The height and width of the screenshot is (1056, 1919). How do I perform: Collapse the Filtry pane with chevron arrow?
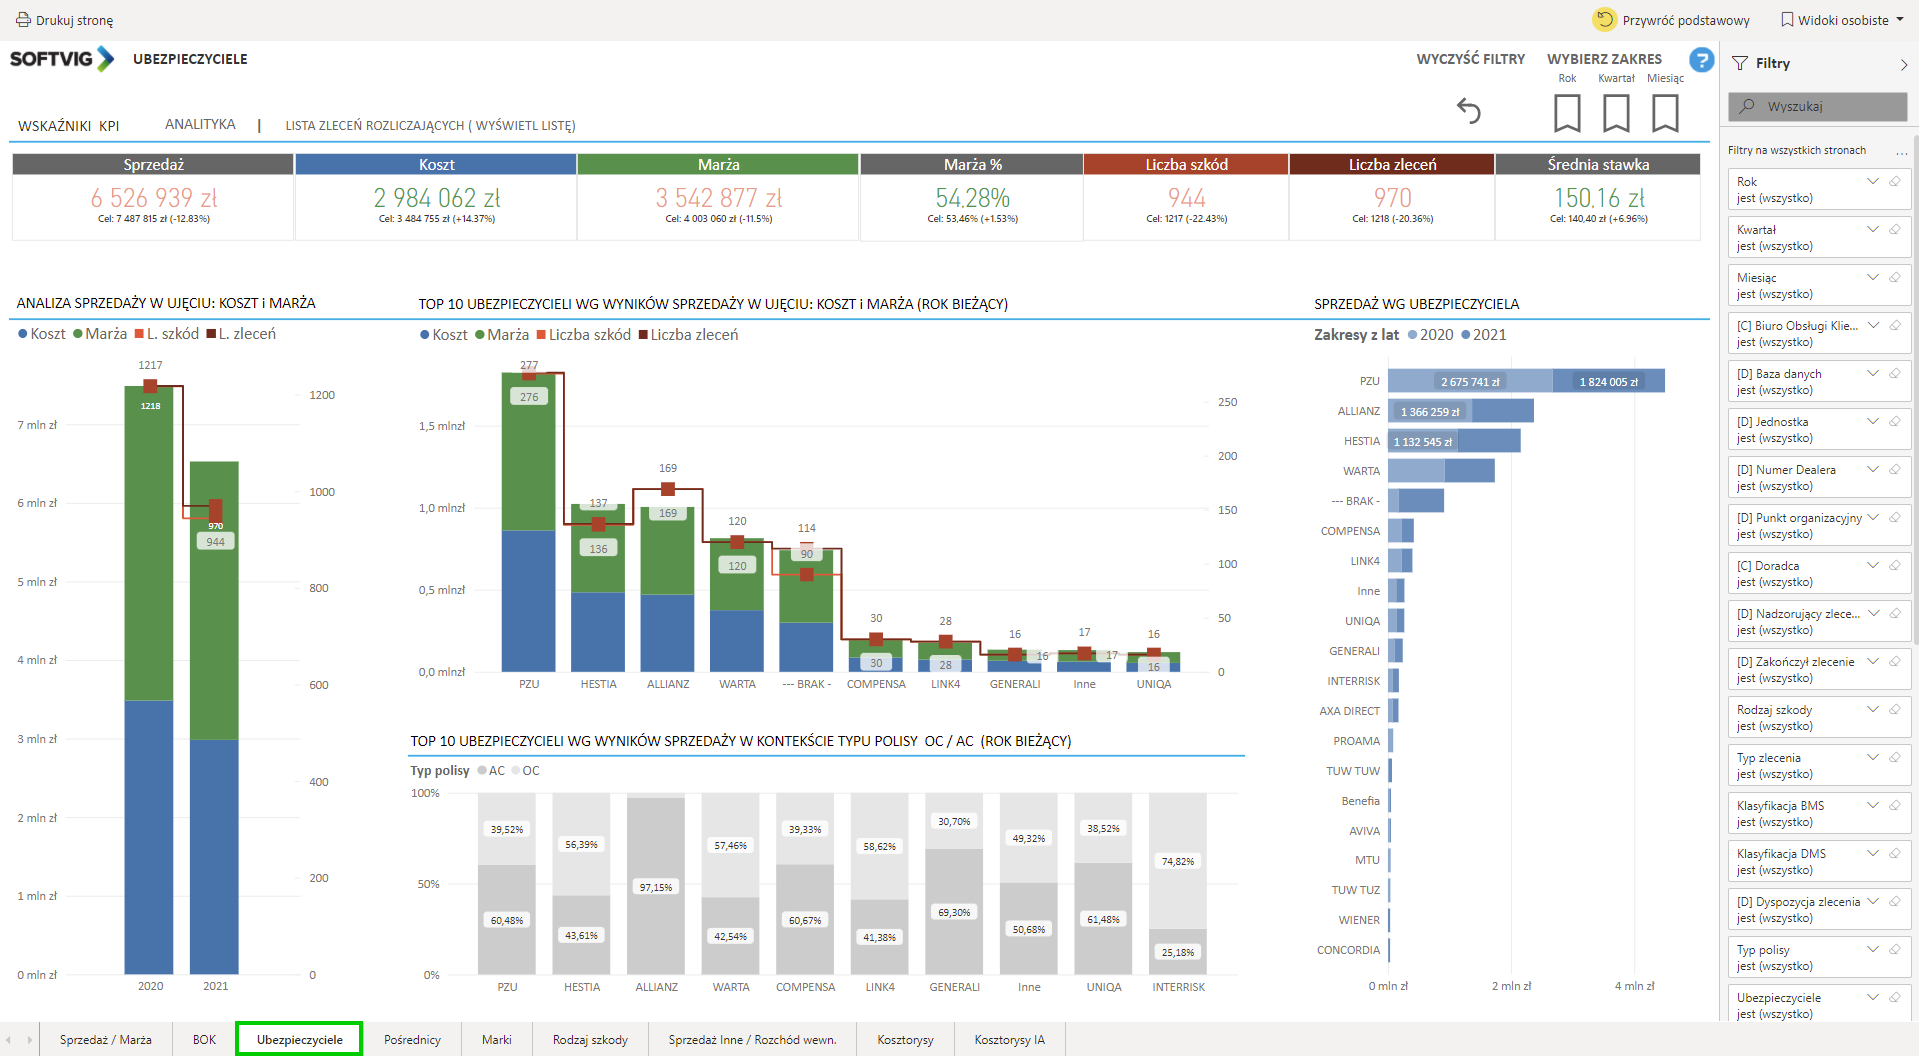pos(1903,64)
